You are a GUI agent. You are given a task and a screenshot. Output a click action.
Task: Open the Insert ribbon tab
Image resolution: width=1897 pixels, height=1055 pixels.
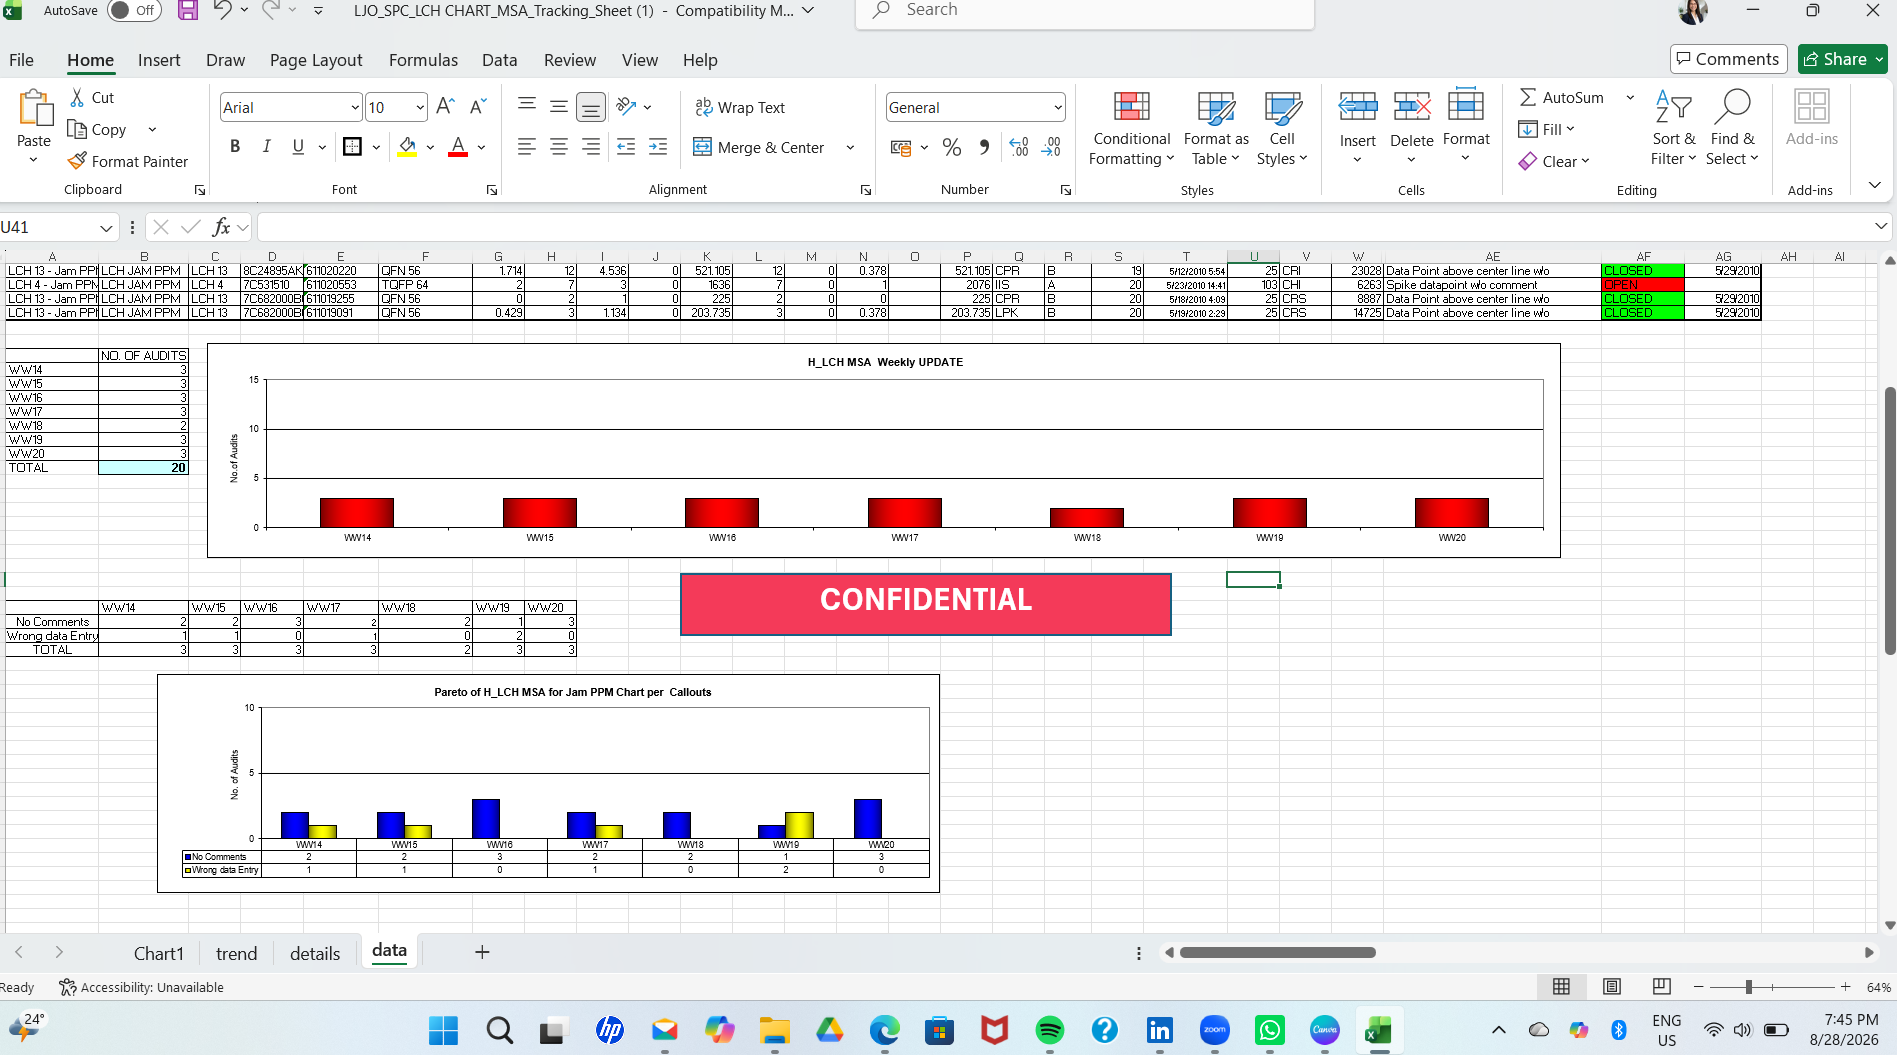[x=159, y=60]
